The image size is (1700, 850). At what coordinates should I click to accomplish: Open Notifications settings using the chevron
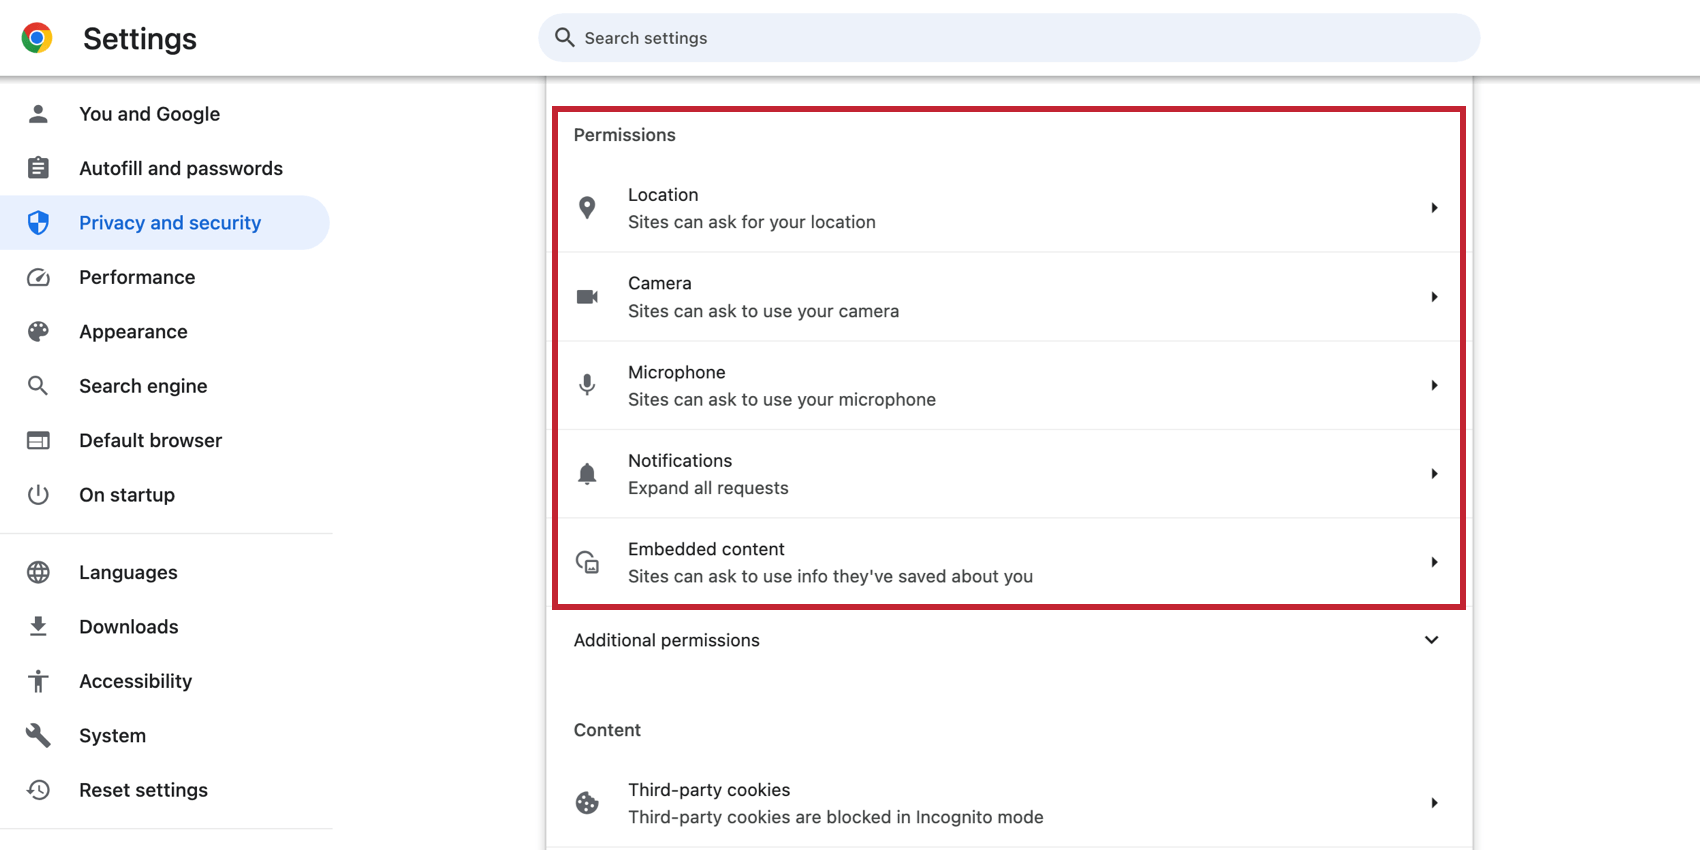point(1434,473)
